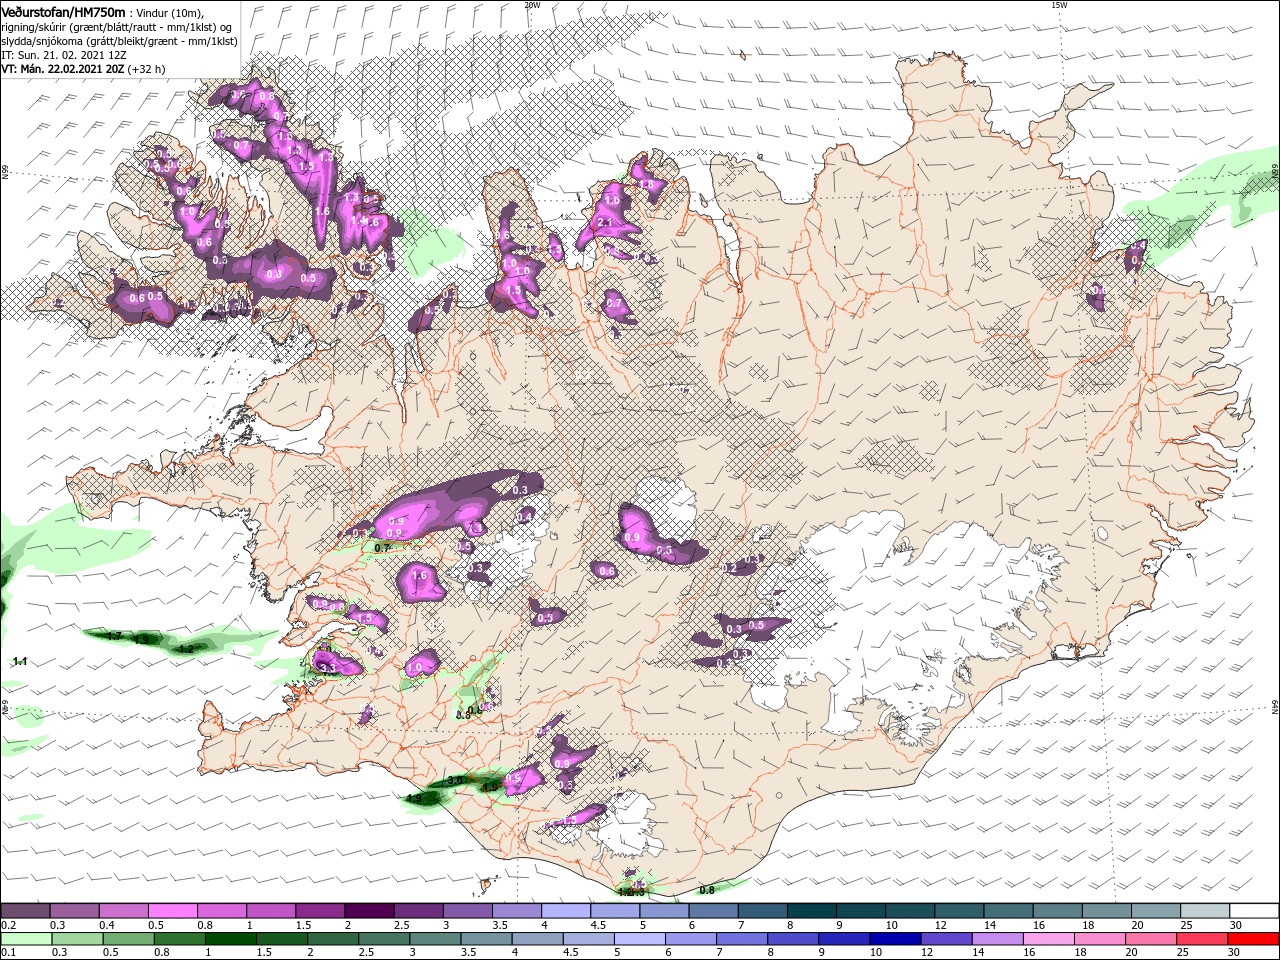Pick lower scale deep blue swatch between 10 and 12
The width and height of the screenshot is (1280, 960).
point(894,939)
